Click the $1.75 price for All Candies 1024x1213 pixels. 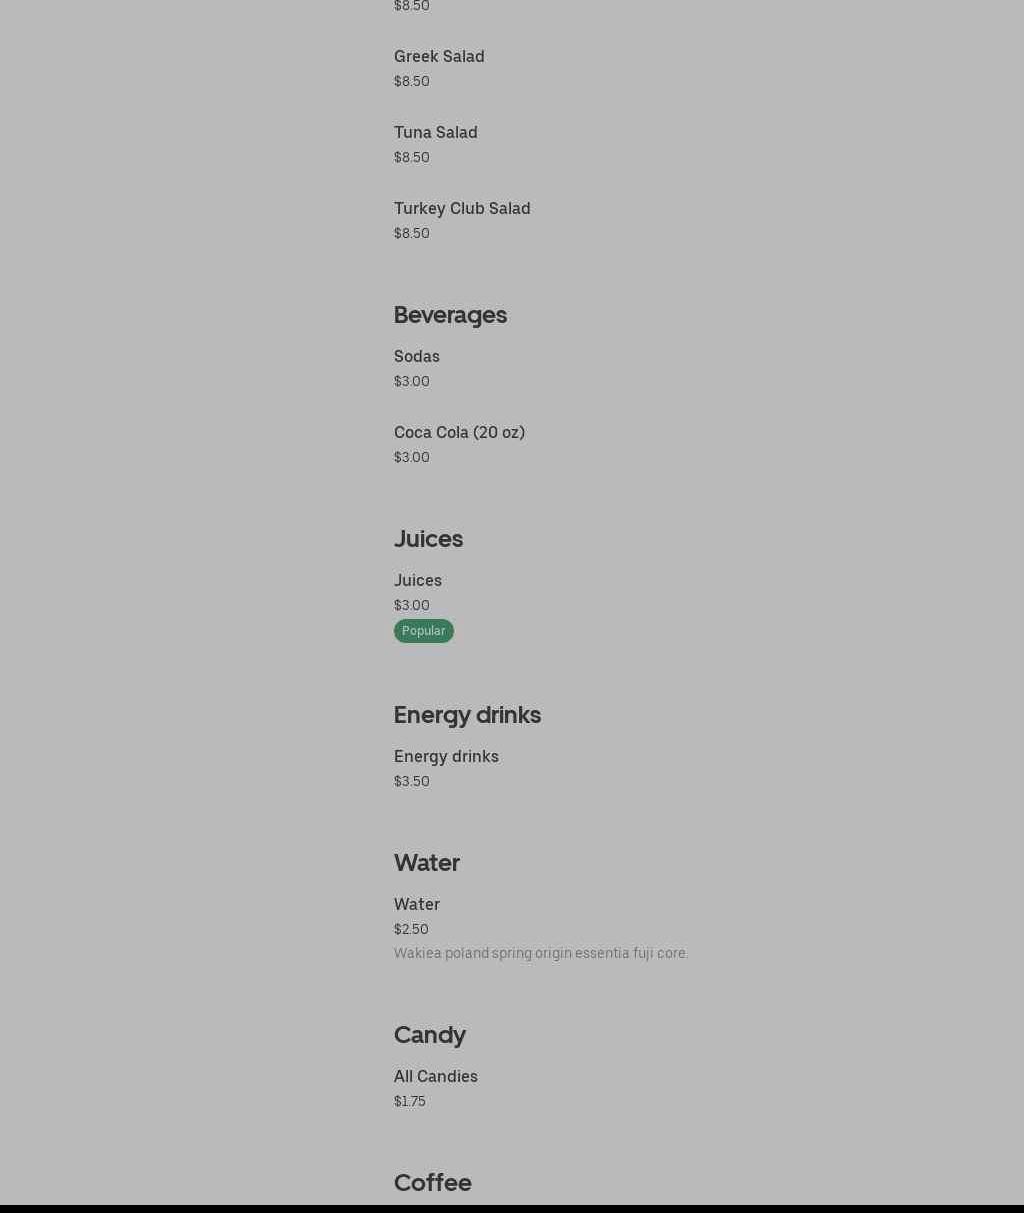pyautogui.click(x=410, y=1101)
